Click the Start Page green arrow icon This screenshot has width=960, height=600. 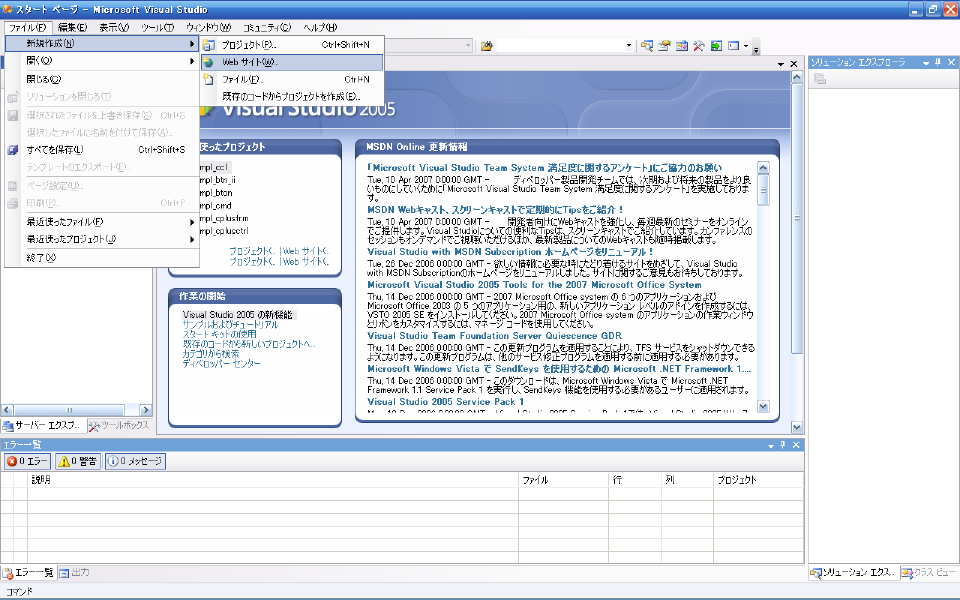tap(716, 46)
